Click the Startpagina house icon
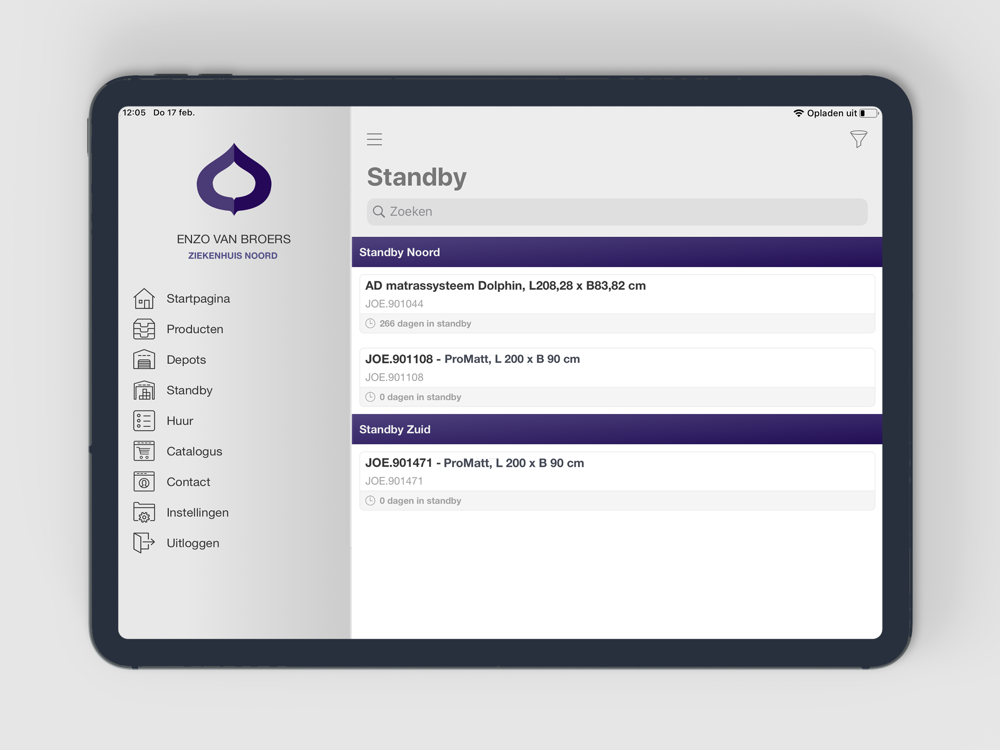 coord(144,298)
